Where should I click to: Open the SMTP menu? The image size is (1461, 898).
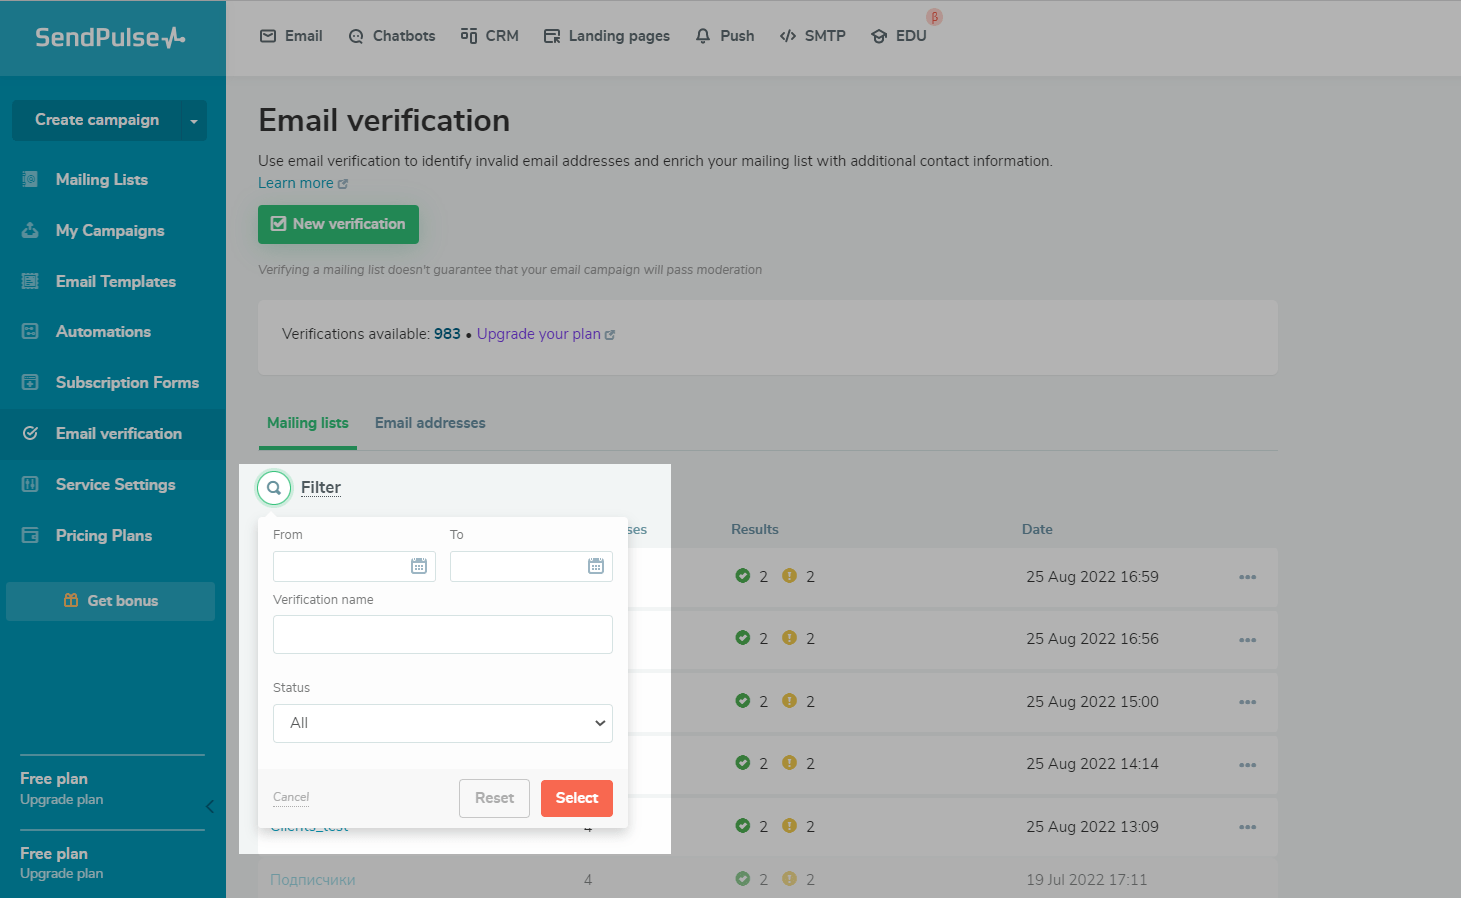tap(812, 36)
